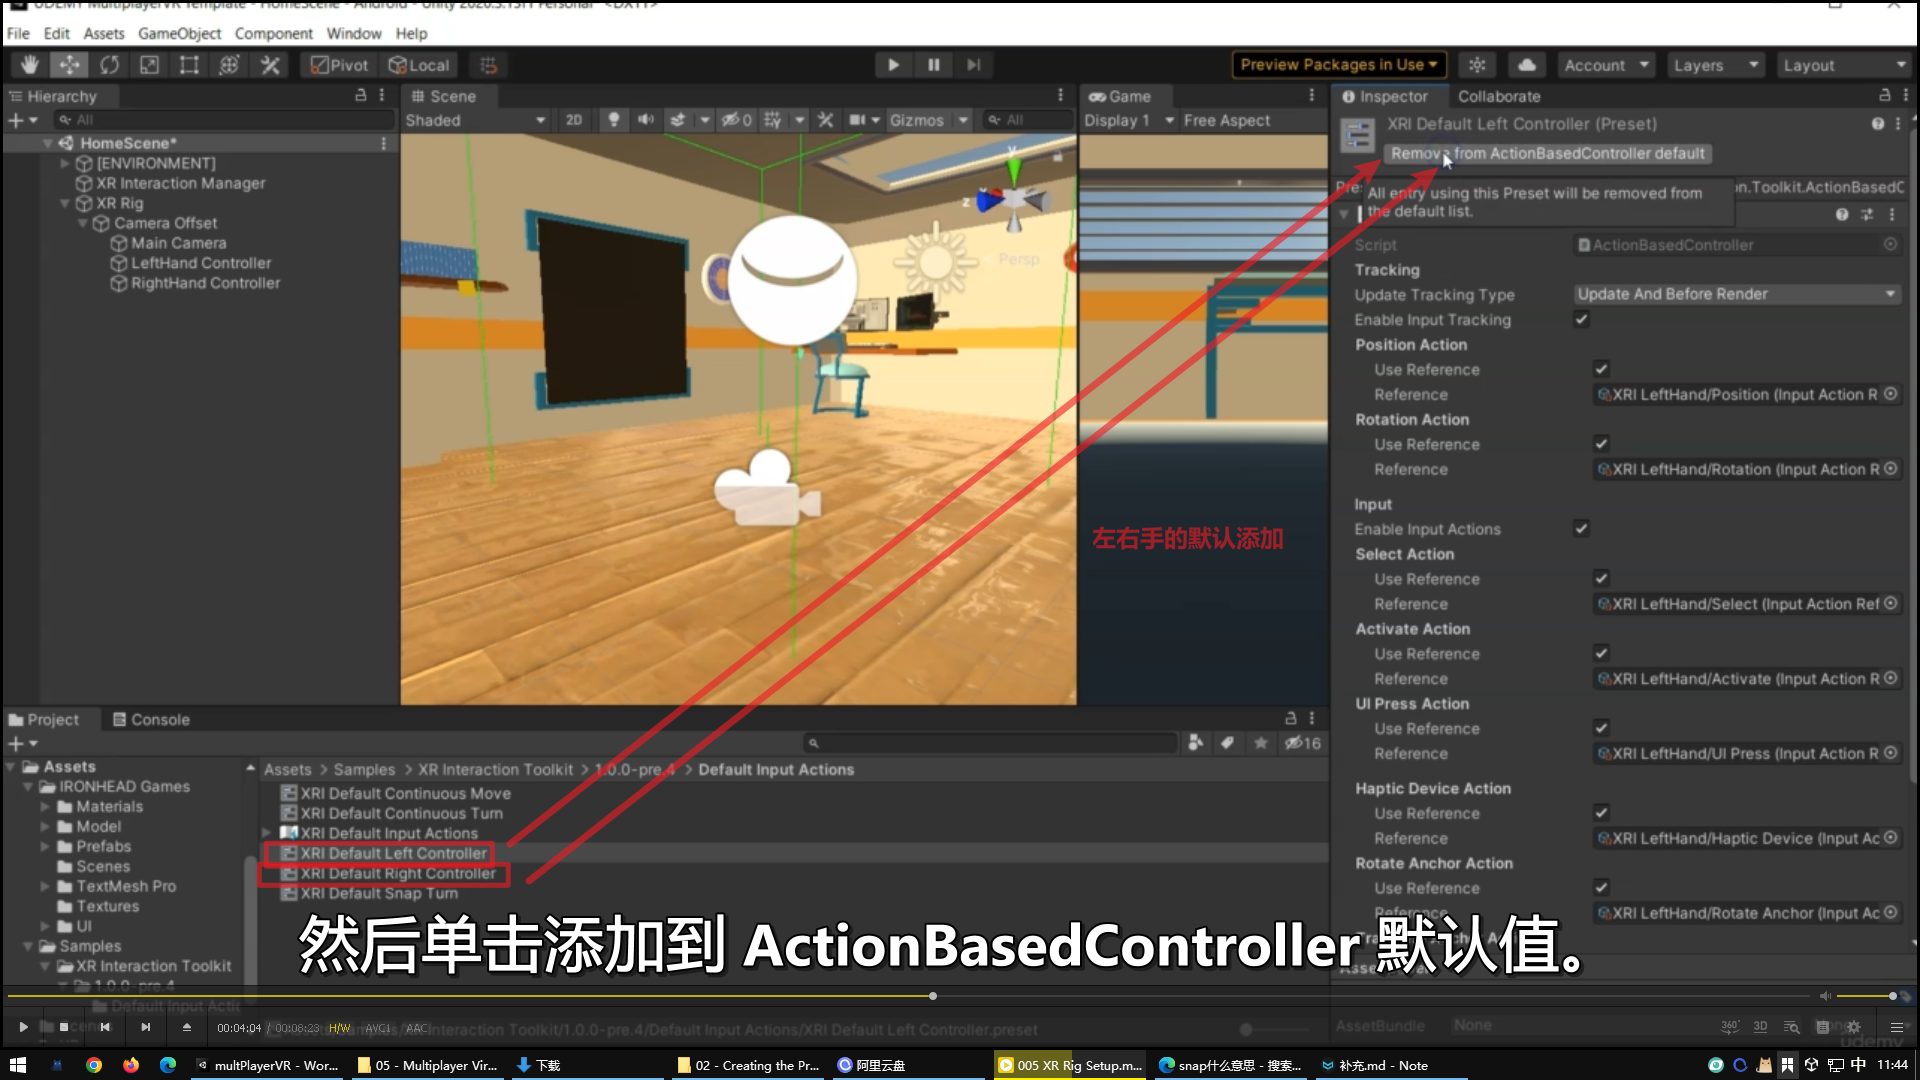Open Inspector preset help icon
Screen dimensions: 1920x1080
tap(1877, 124)
